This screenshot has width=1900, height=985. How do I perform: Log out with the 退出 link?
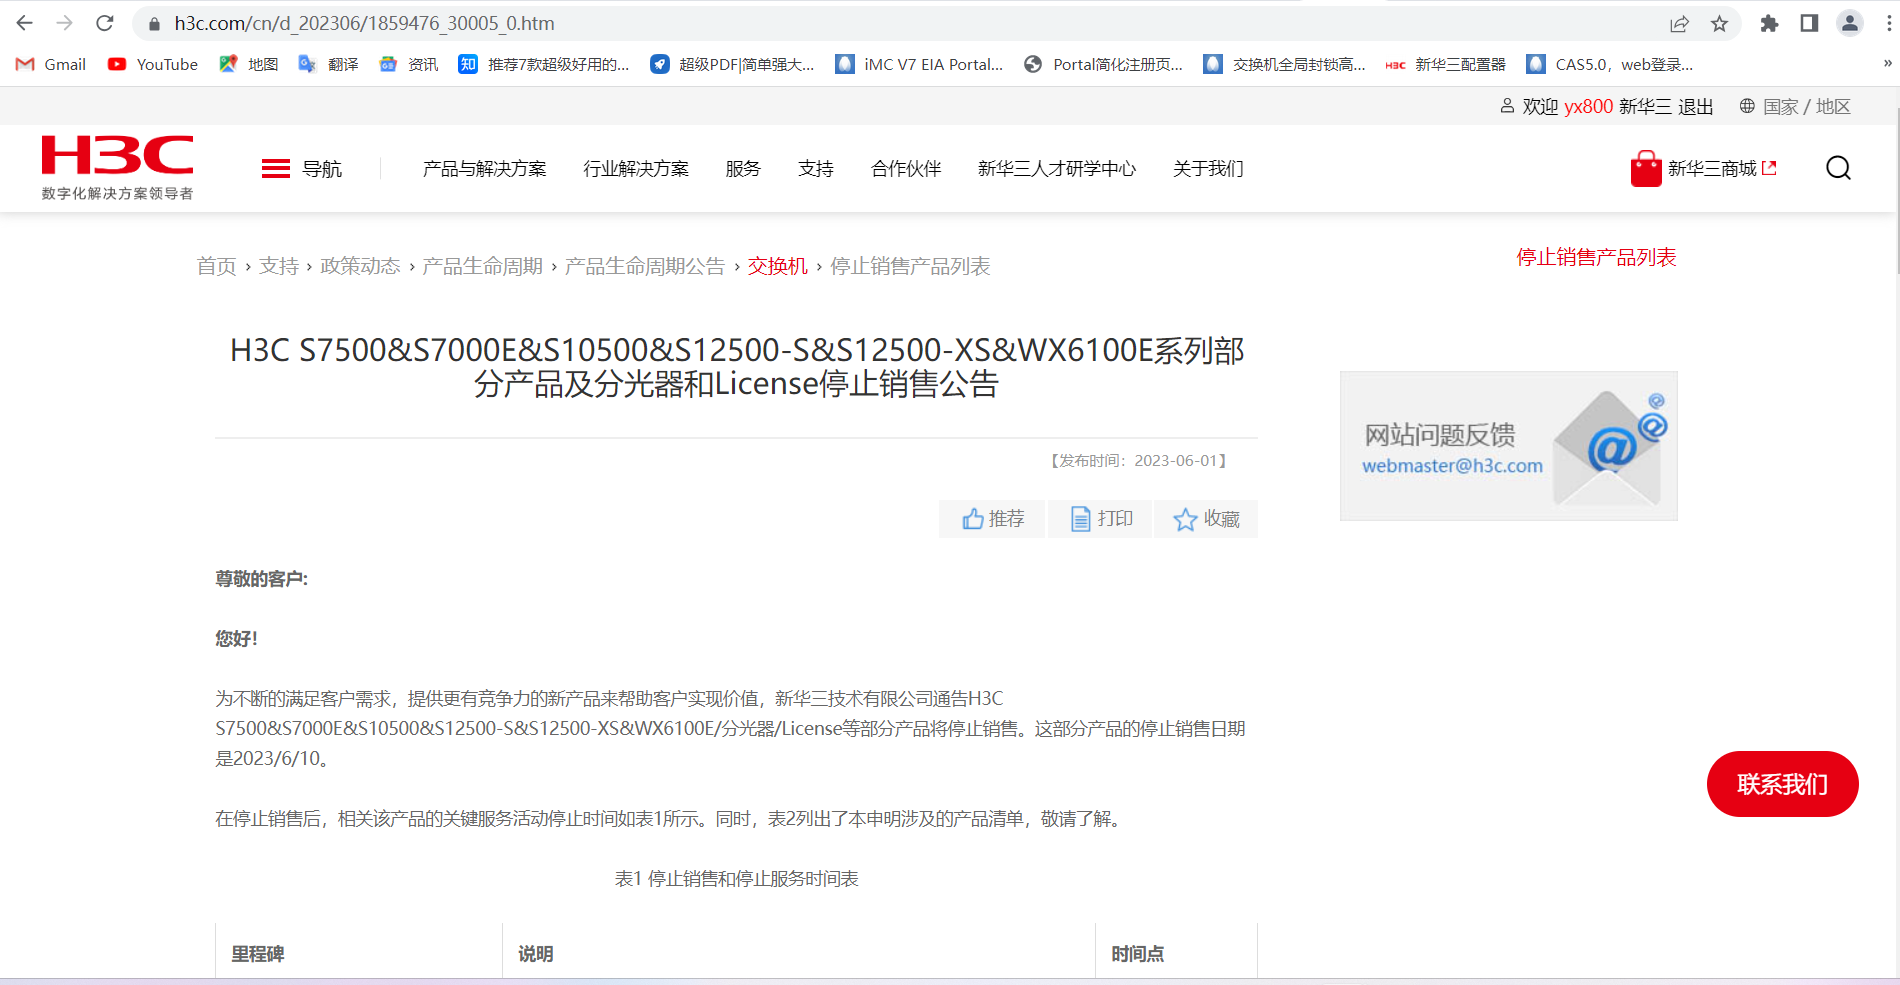tap(1696, 106)
